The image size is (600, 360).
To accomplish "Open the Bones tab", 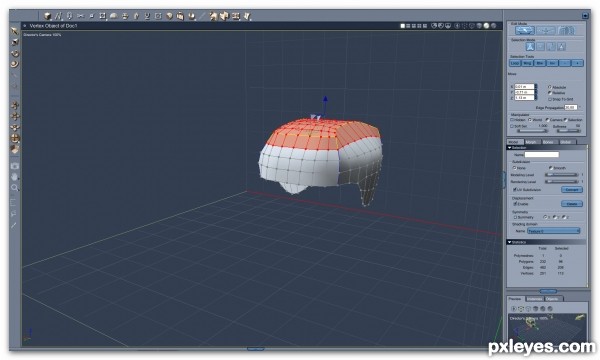I will [x=549, y=142].
